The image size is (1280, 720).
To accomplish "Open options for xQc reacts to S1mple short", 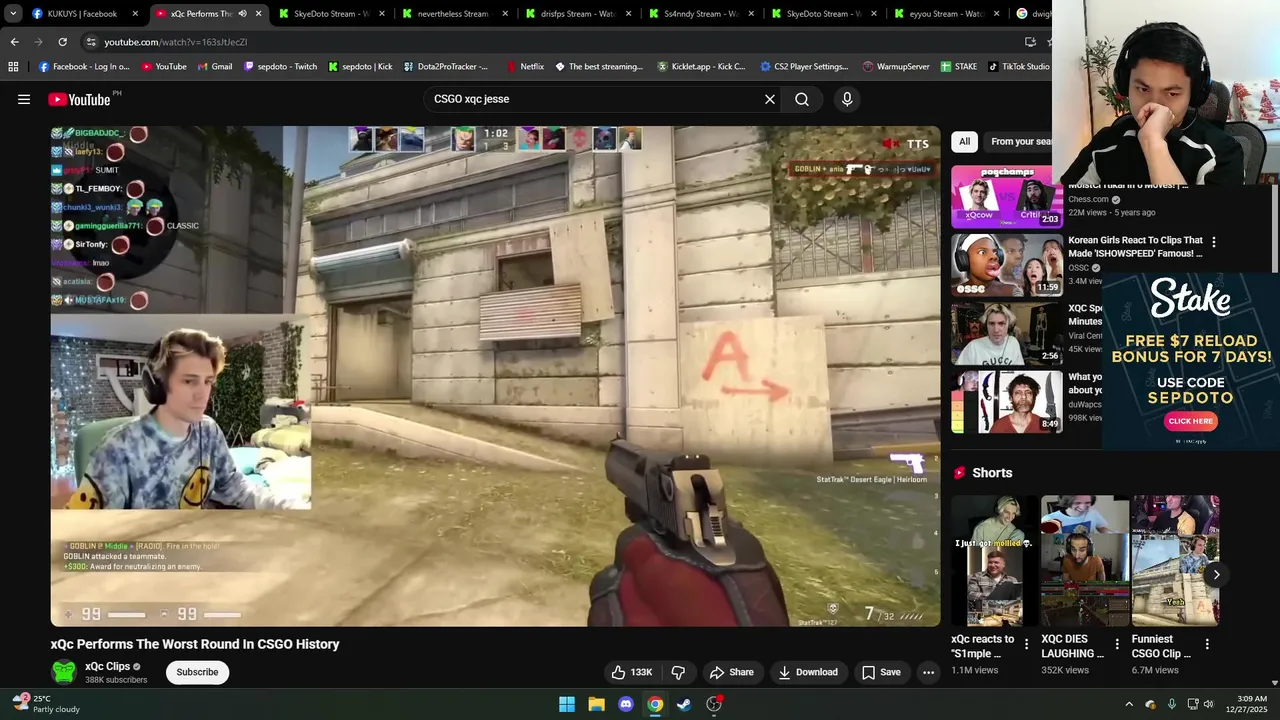I will pyautogui.click(x=1026, y=645).
